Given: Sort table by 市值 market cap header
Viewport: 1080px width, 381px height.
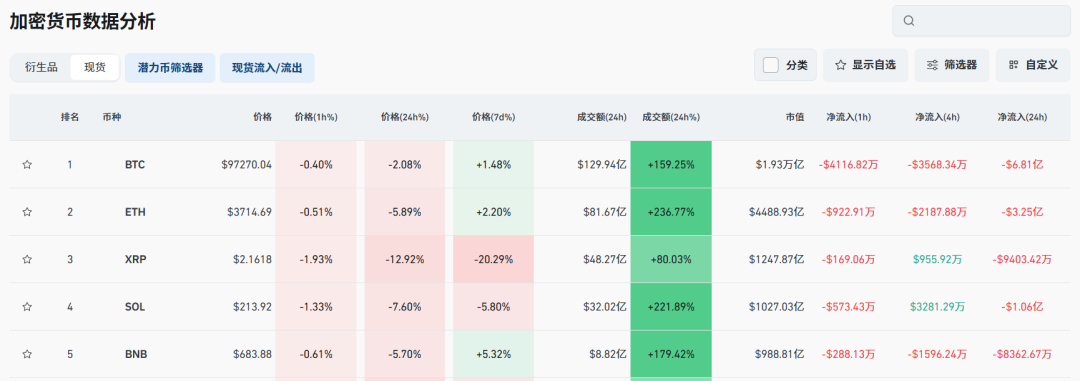Looking at the screenshot, I should 796,117.
